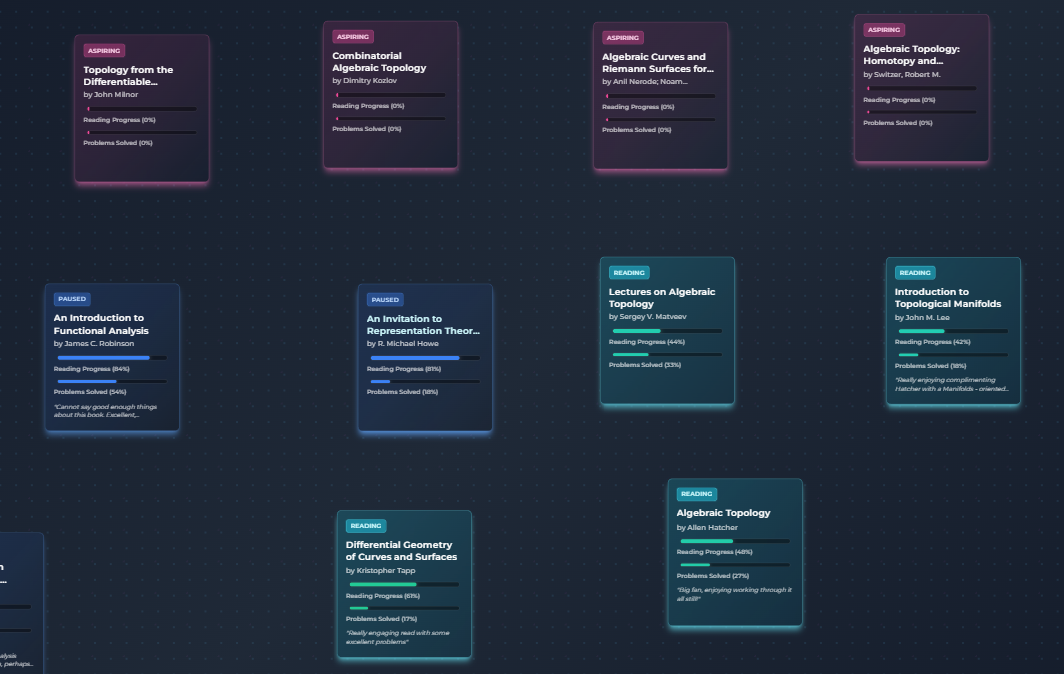Screen dimensions: 1064x674
Task: Open the title 'Combinatorial Algebraic Topology'
Action: coord(379,62)
